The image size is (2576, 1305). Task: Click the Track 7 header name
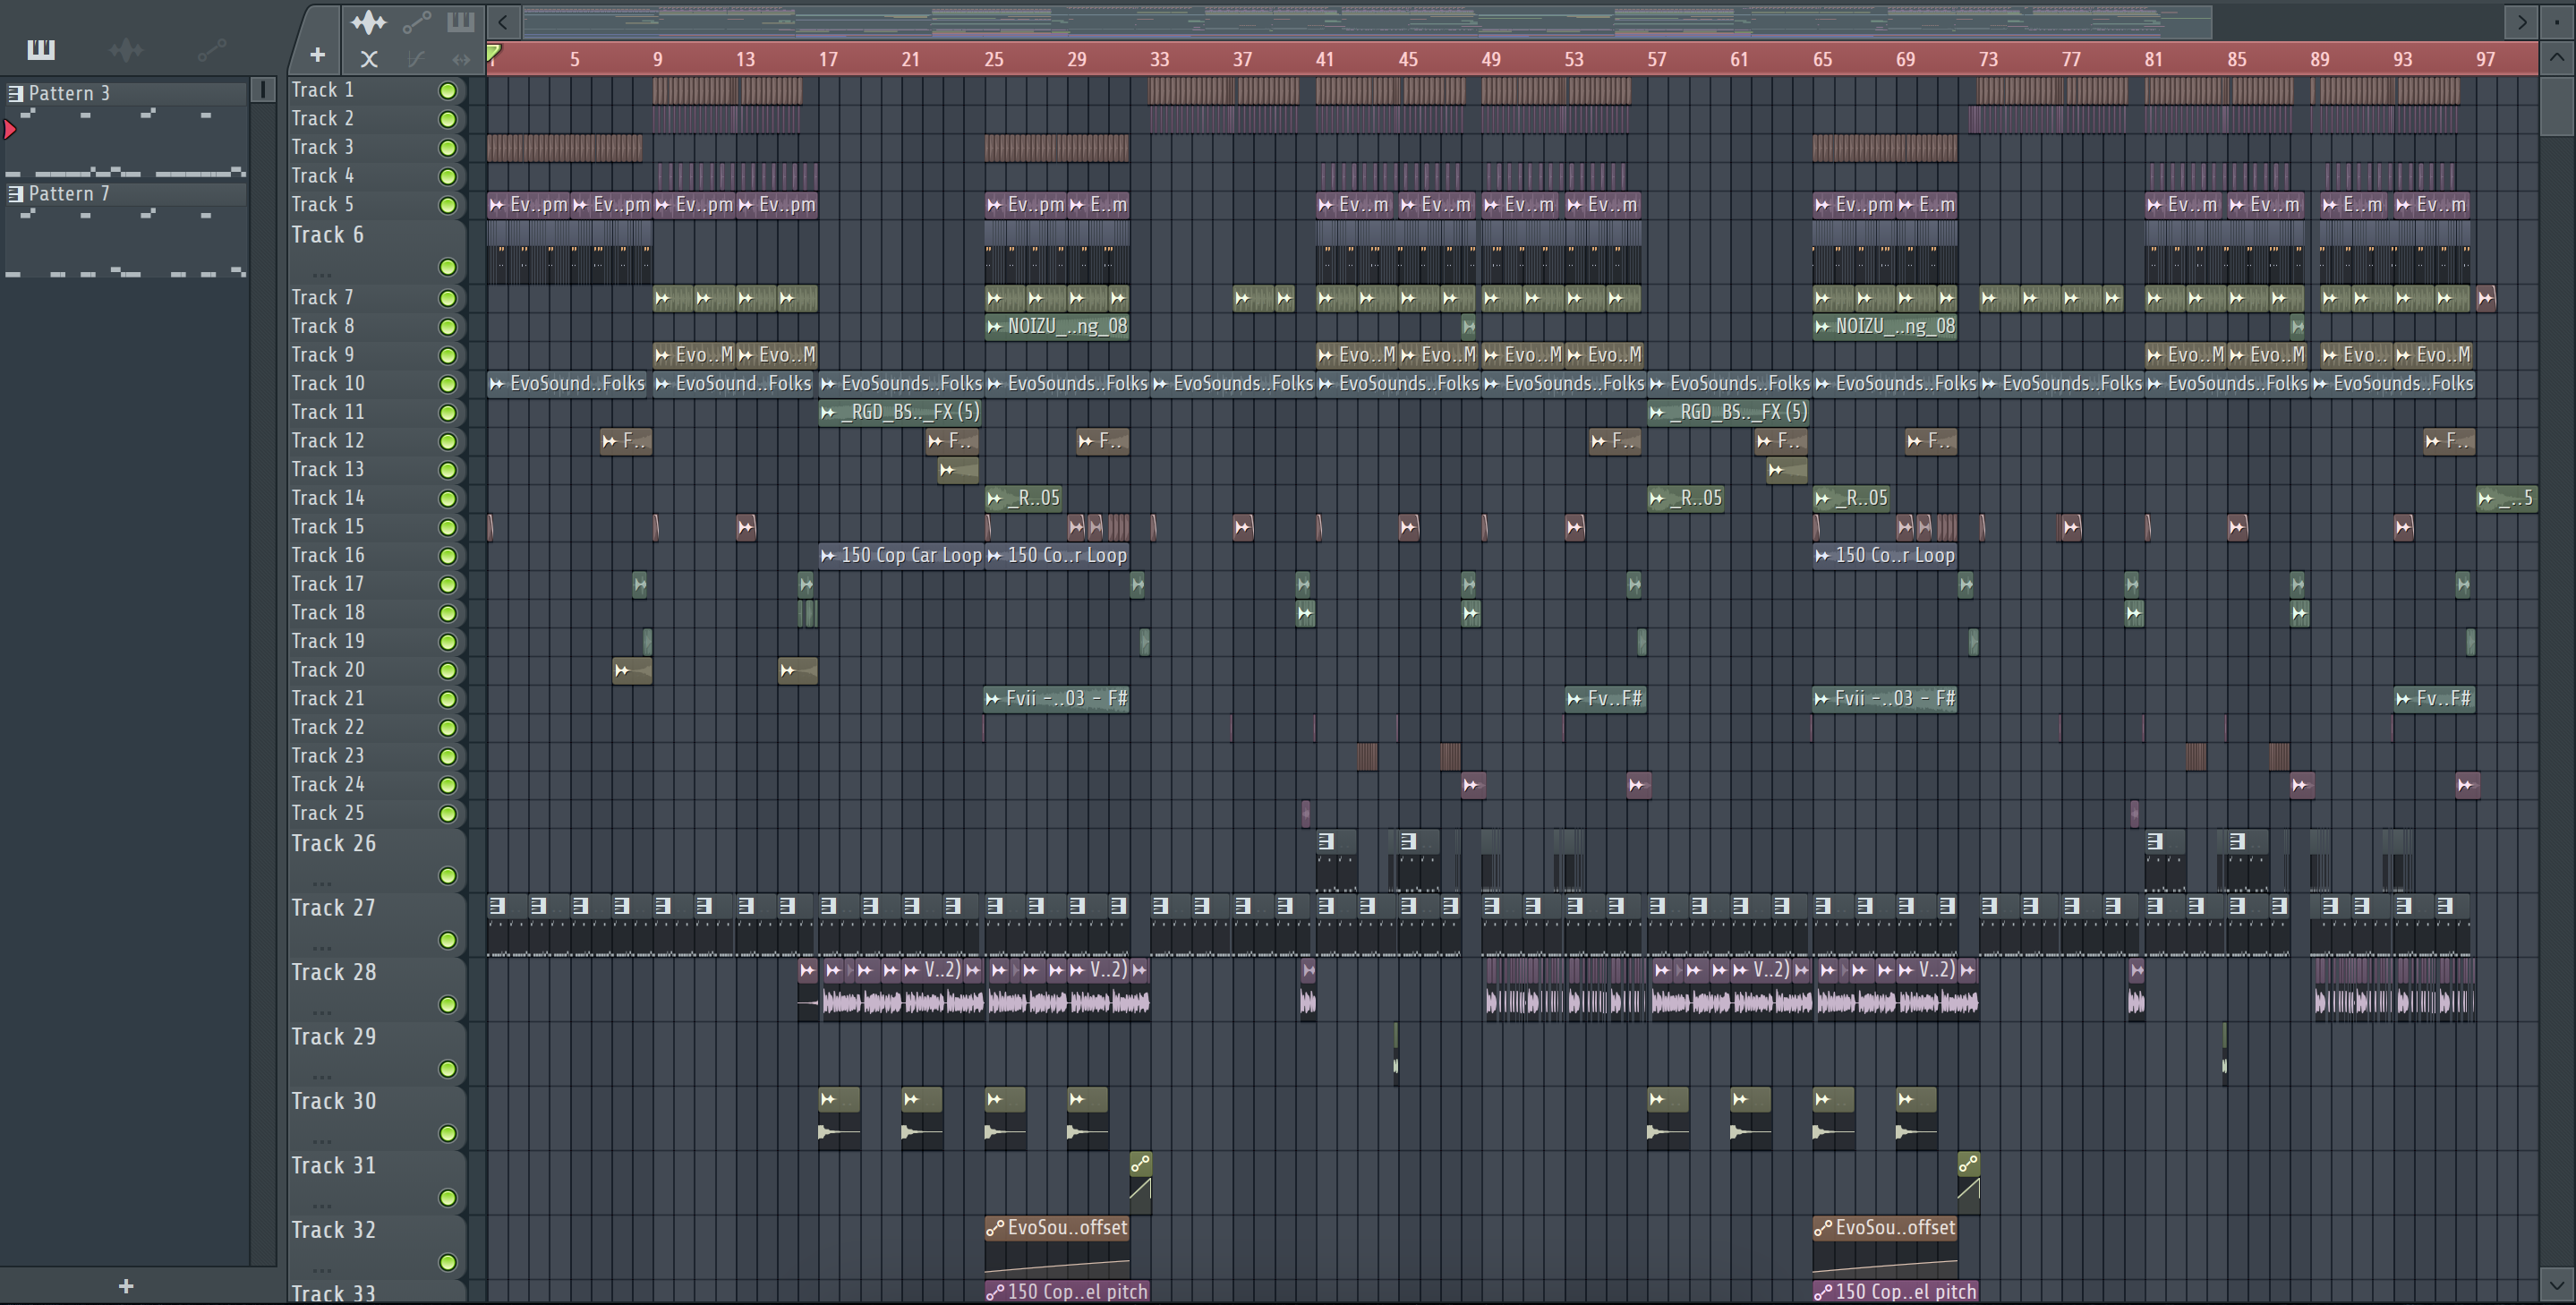pyautogui.click(x=322, y=297)
